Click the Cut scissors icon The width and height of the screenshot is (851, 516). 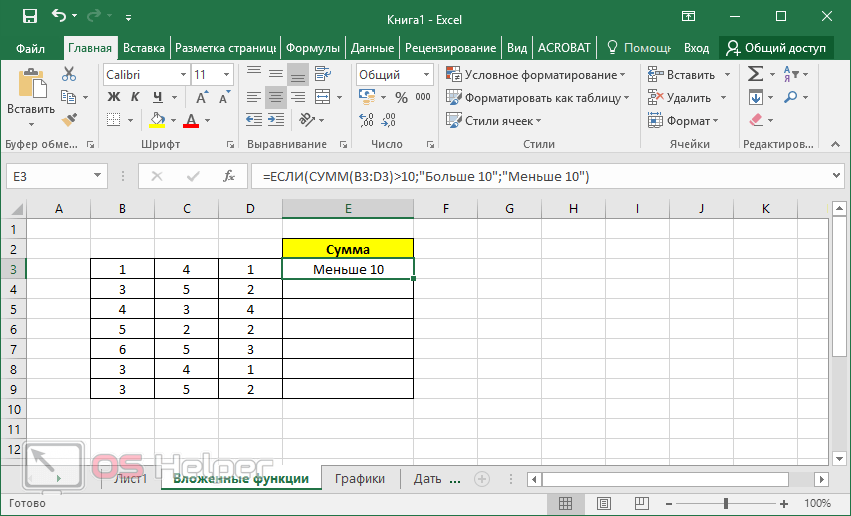tap(69, 75)
